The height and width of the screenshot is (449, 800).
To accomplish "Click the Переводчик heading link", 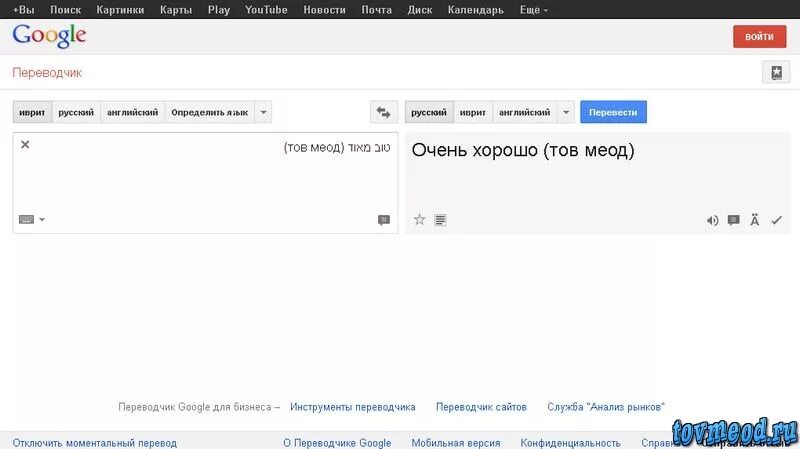I will click(x=47, y=72).
